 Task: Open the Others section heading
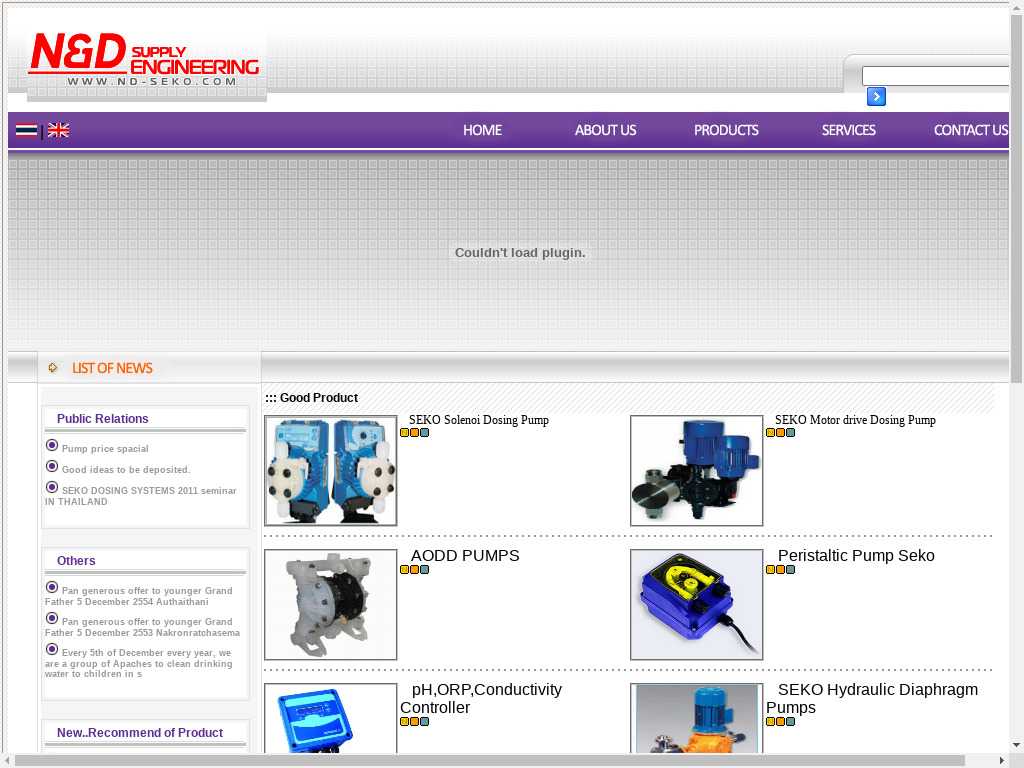click(76, 561)
